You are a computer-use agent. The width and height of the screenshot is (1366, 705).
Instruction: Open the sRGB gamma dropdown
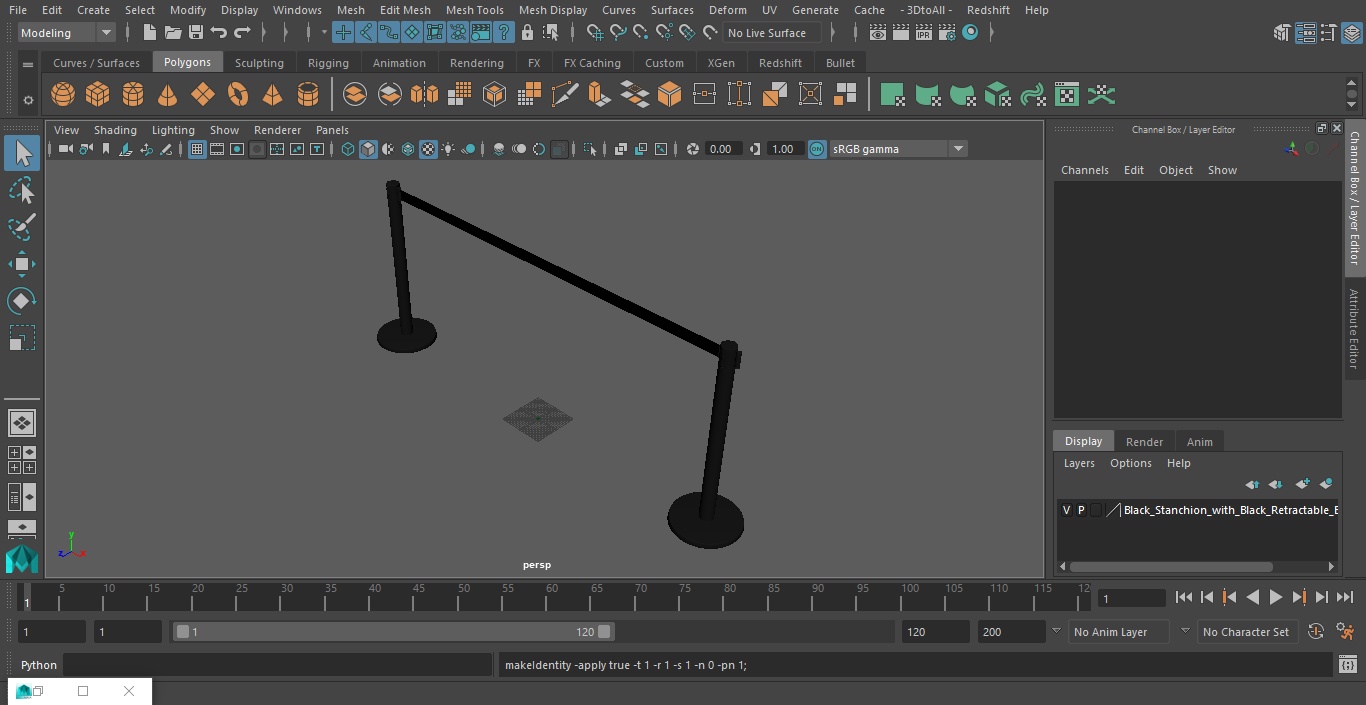point(958,149)
